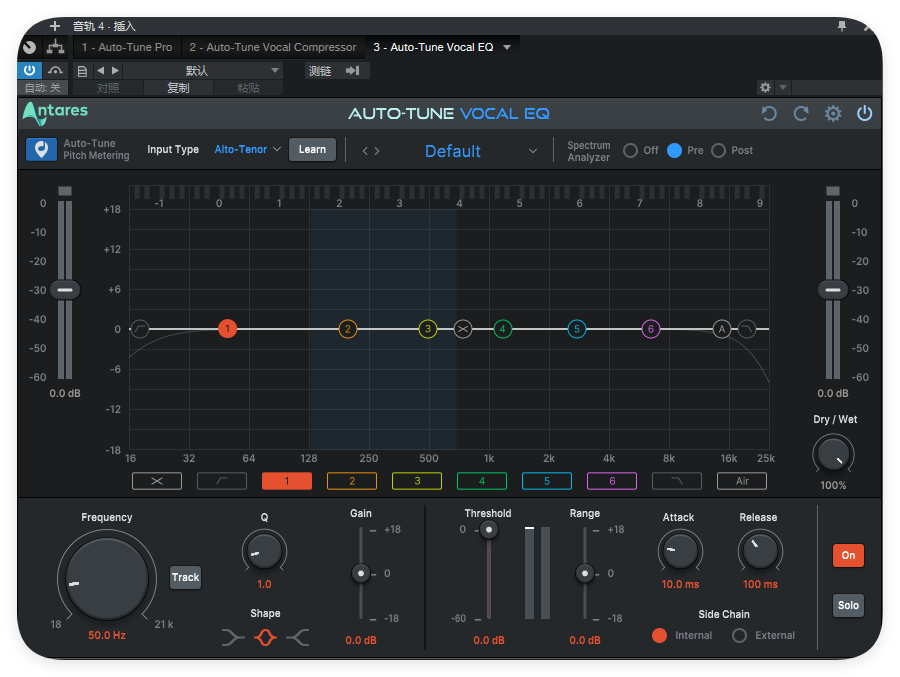This screenshot has width=900, height=677.
Task: Click 测链 sidechain button
Action: pyautogui.click(x=320, y=71)
